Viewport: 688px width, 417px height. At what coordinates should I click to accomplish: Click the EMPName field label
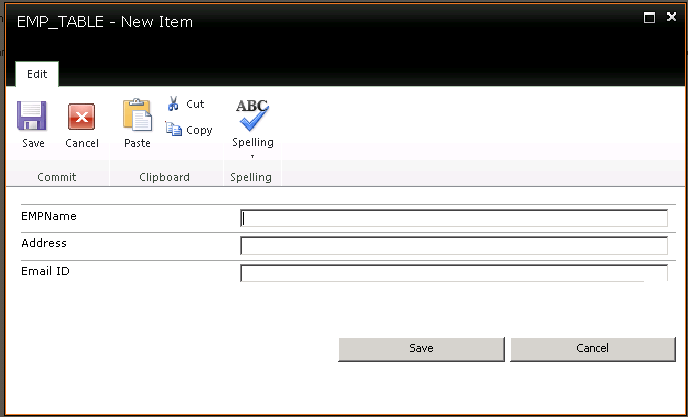pyautogui.click(x=49, y=216)
